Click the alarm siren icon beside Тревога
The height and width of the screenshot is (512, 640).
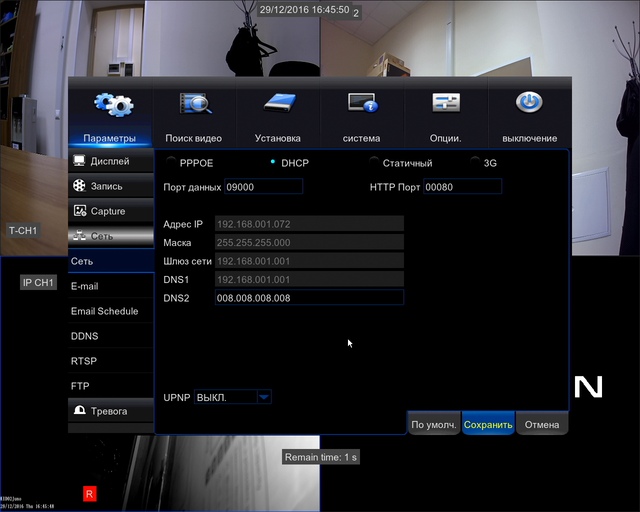click(x=80, y=410)
